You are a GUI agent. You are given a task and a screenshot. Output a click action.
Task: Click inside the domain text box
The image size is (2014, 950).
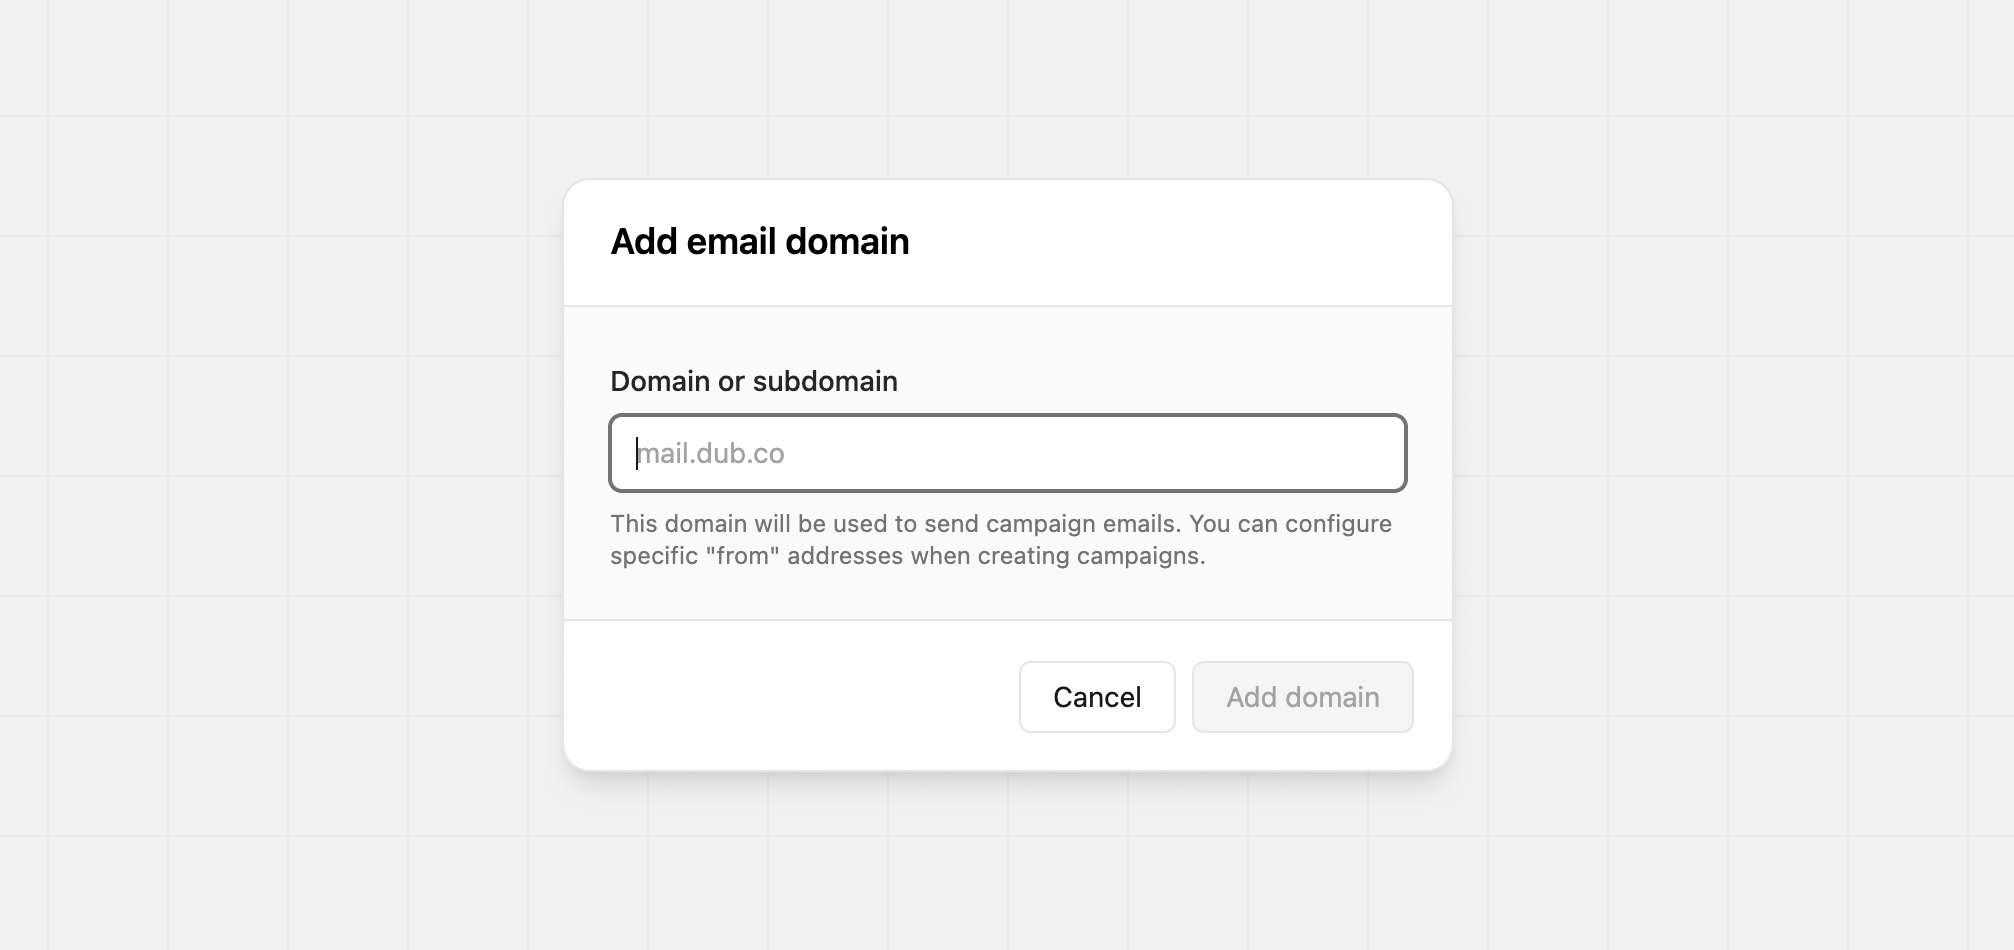point(1007,453)
